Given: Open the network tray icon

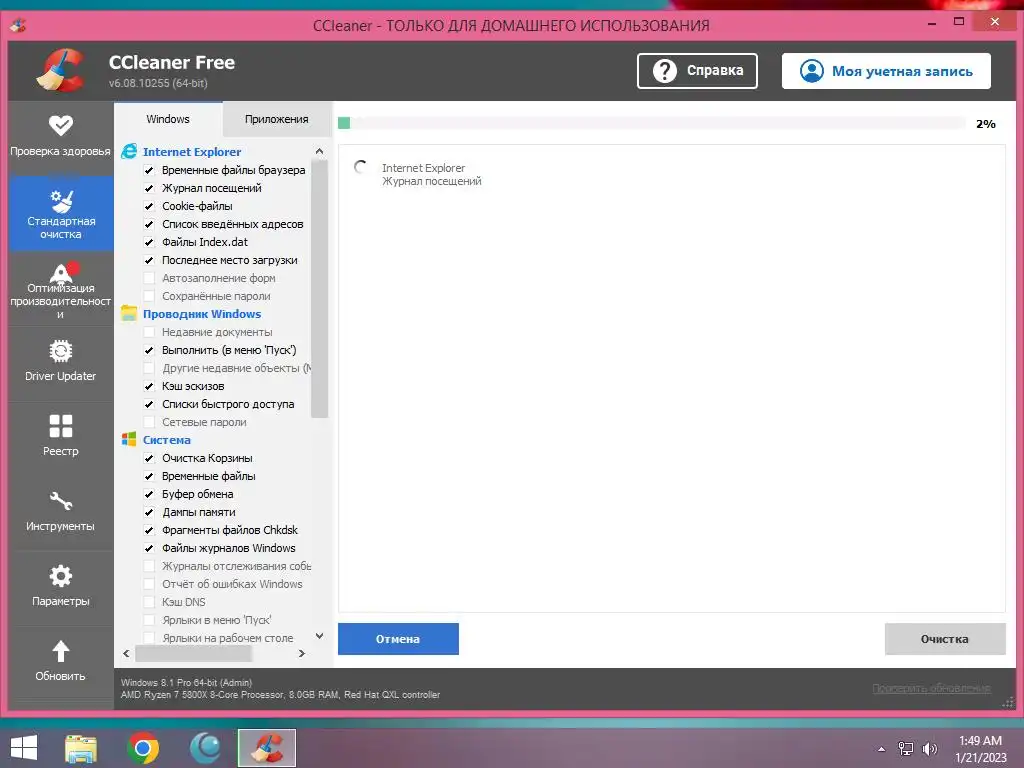Looking at the screenshot, I should pos(906,749).
